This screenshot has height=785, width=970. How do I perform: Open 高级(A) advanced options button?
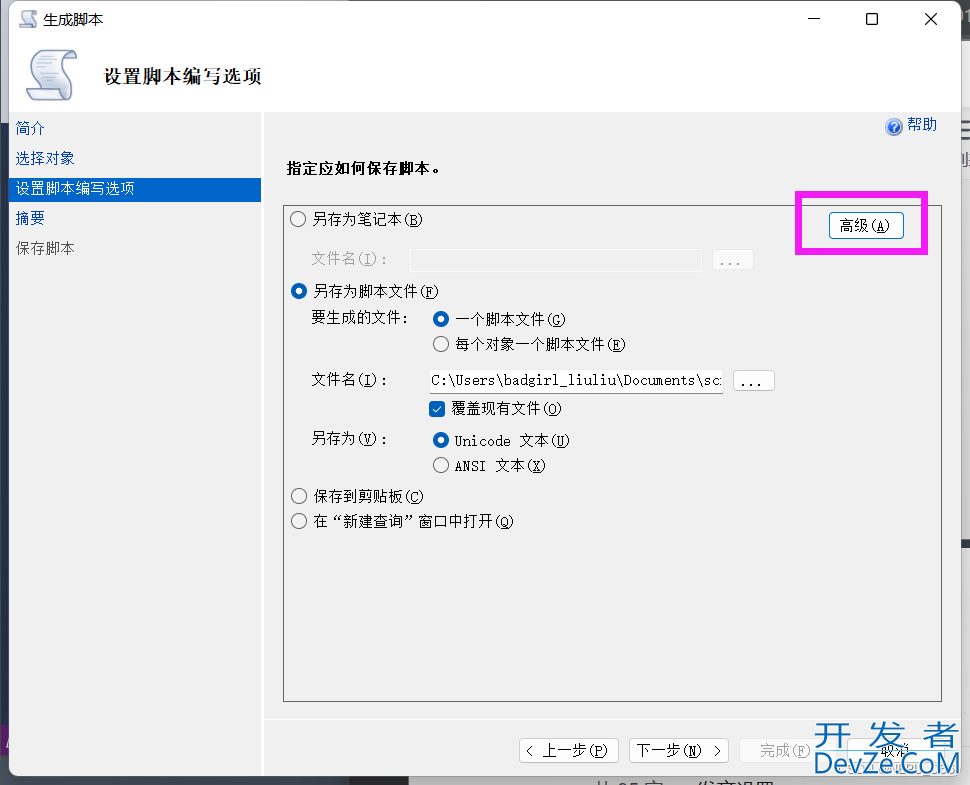866,226
